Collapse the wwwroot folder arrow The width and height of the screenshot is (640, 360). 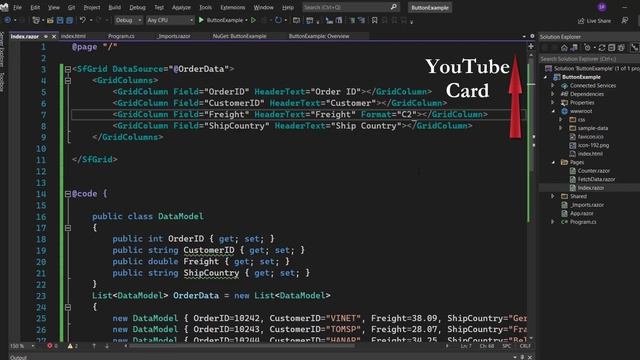pos(553,111)
